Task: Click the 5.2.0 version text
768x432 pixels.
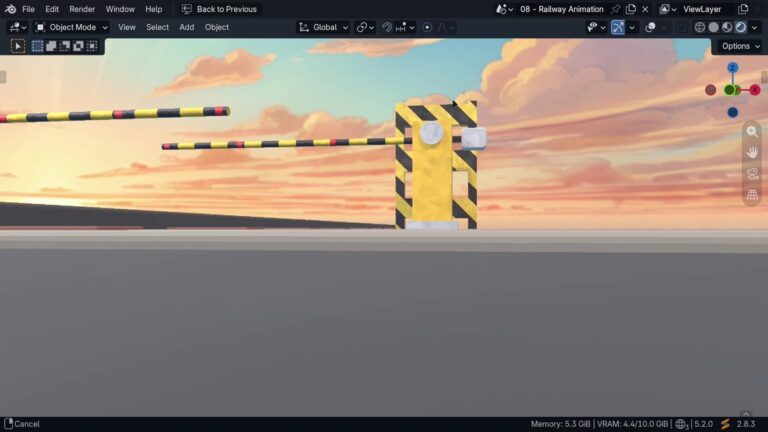Action: click(703, 424)
